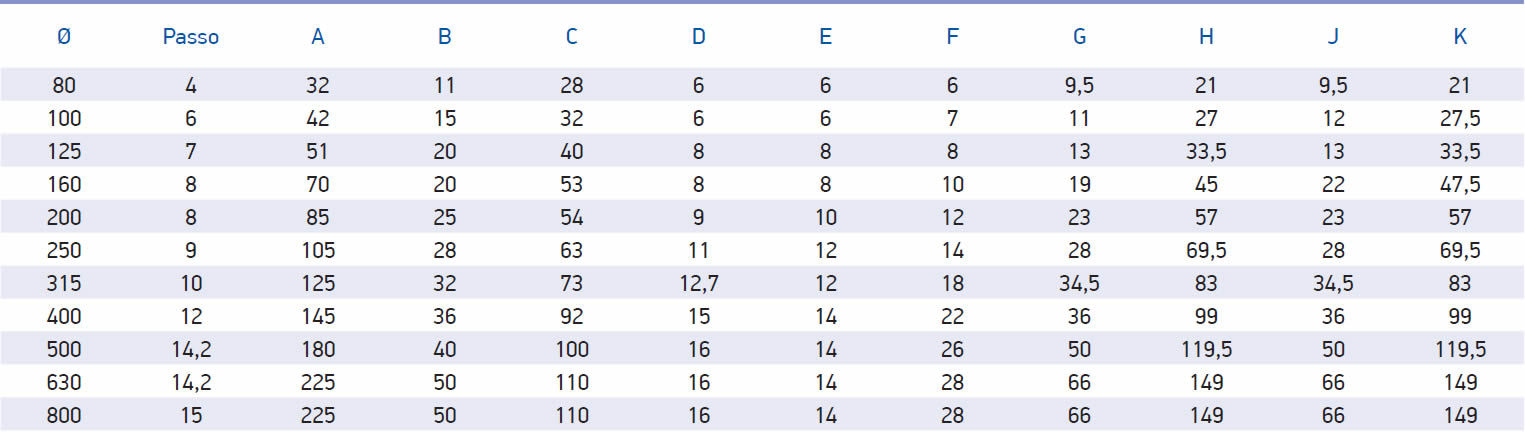1525x432 pixels.
Task: Click the K column header
Action: (1460, 37)
